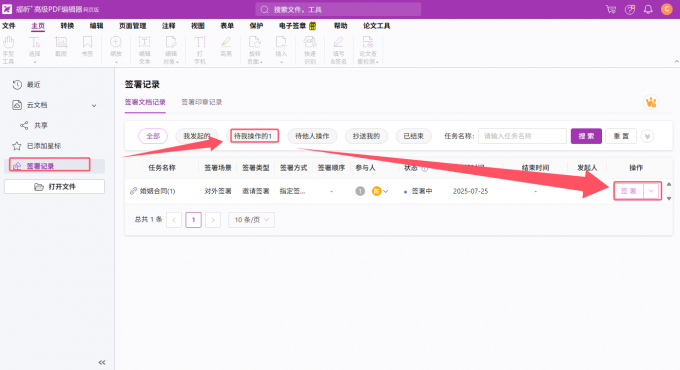680x370 pixels.
Task: Switch to the 签署印章记录 tab
Action: [x=202, y=102]
